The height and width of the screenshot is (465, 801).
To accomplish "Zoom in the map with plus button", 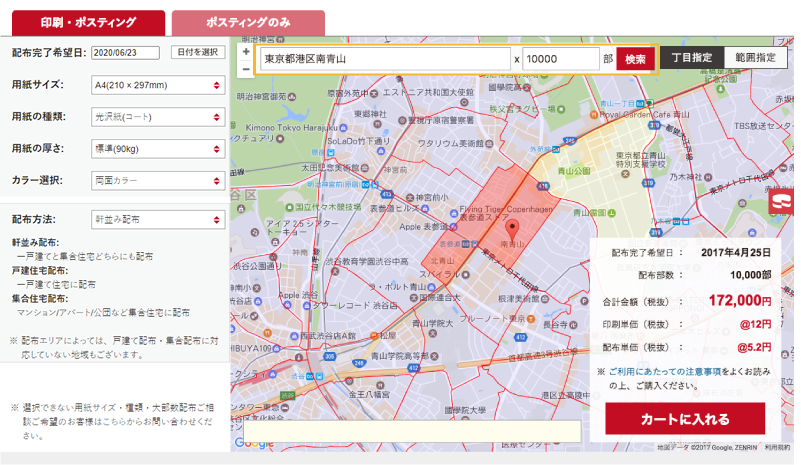I will 246,51.
